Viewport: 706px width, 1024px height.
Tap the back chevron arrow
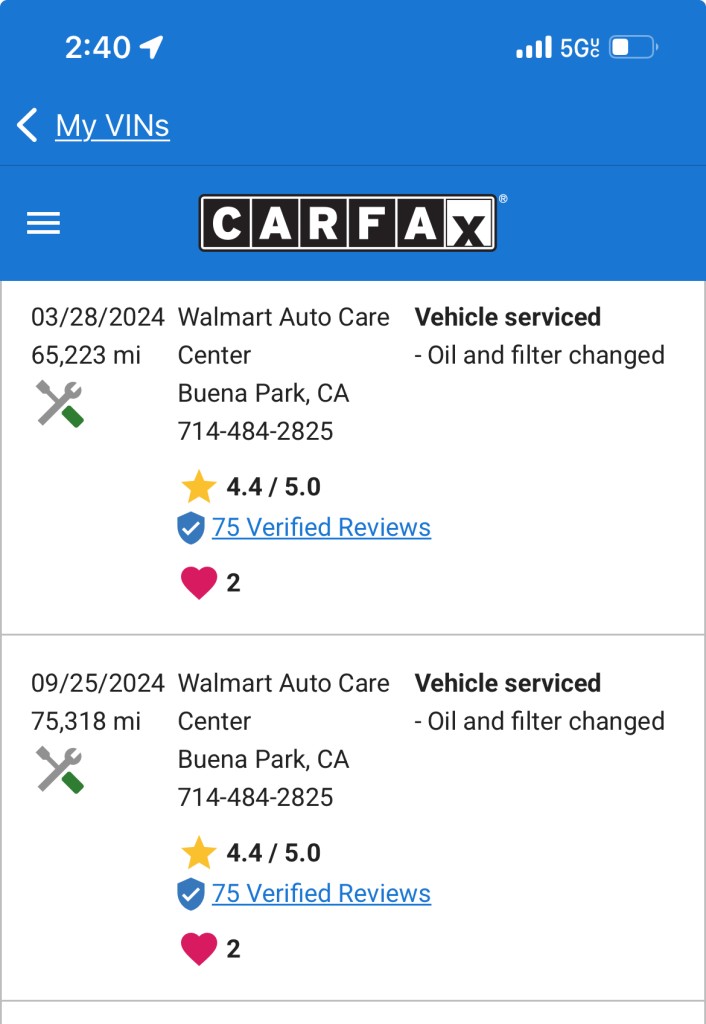27,125
